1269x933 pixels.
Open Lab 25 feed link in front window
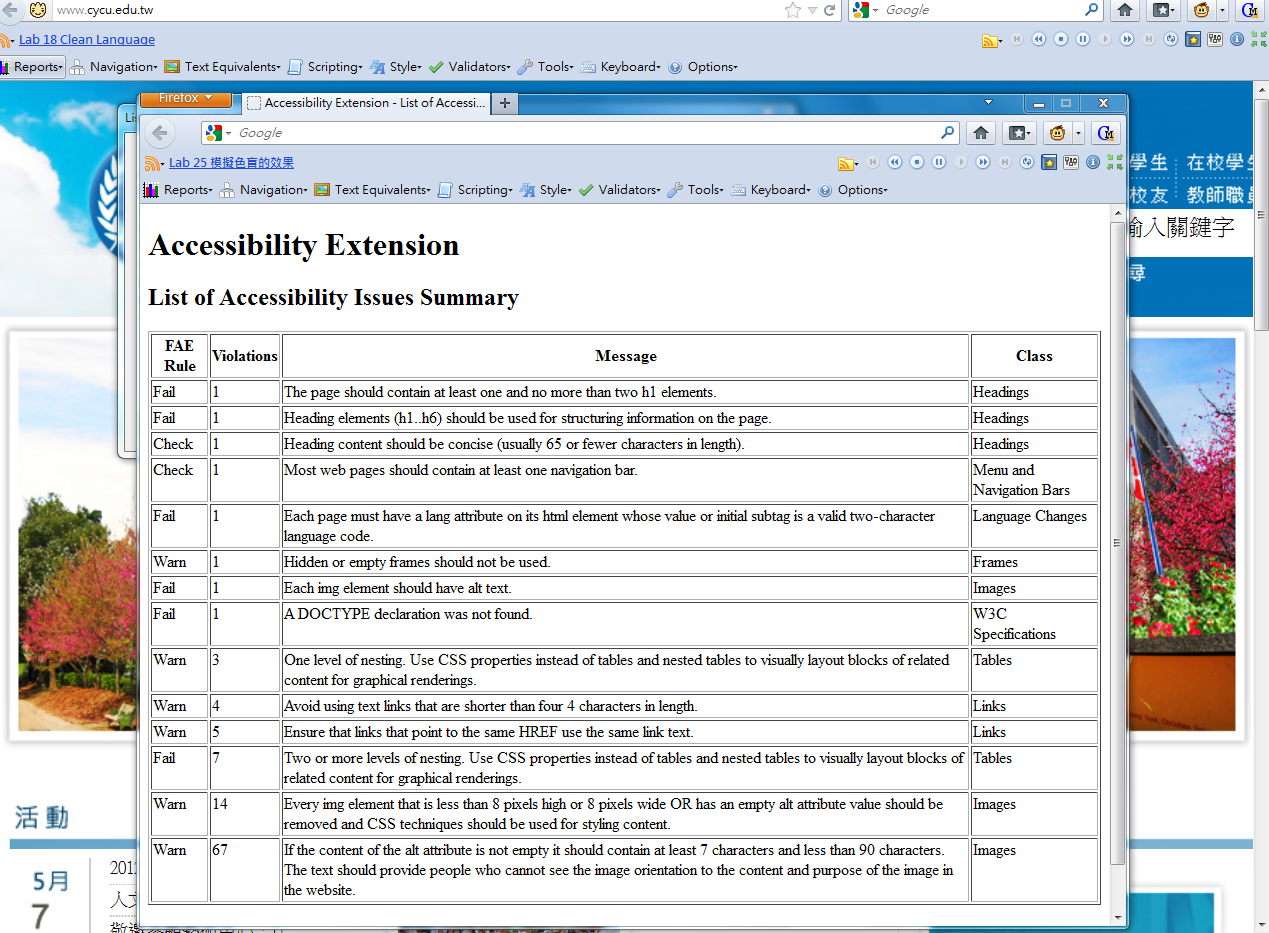231,163
